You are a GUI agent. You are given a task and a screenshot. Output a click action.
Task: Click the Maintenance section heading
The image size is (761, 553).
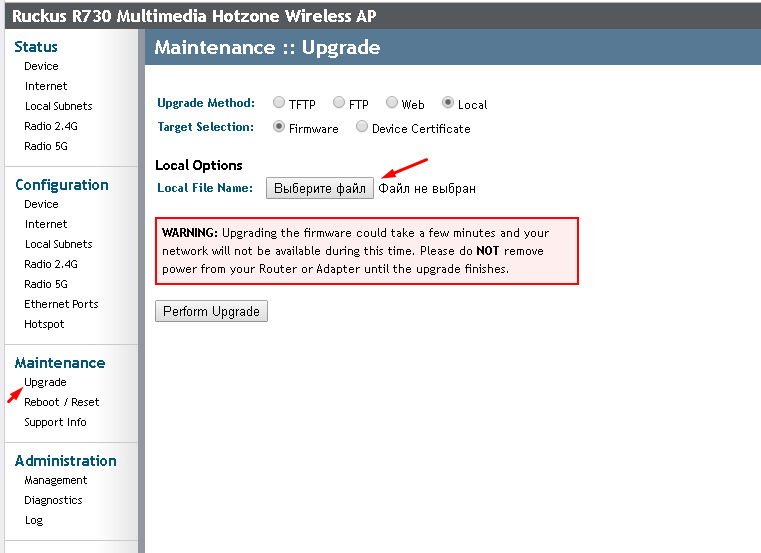coord(60,363)
